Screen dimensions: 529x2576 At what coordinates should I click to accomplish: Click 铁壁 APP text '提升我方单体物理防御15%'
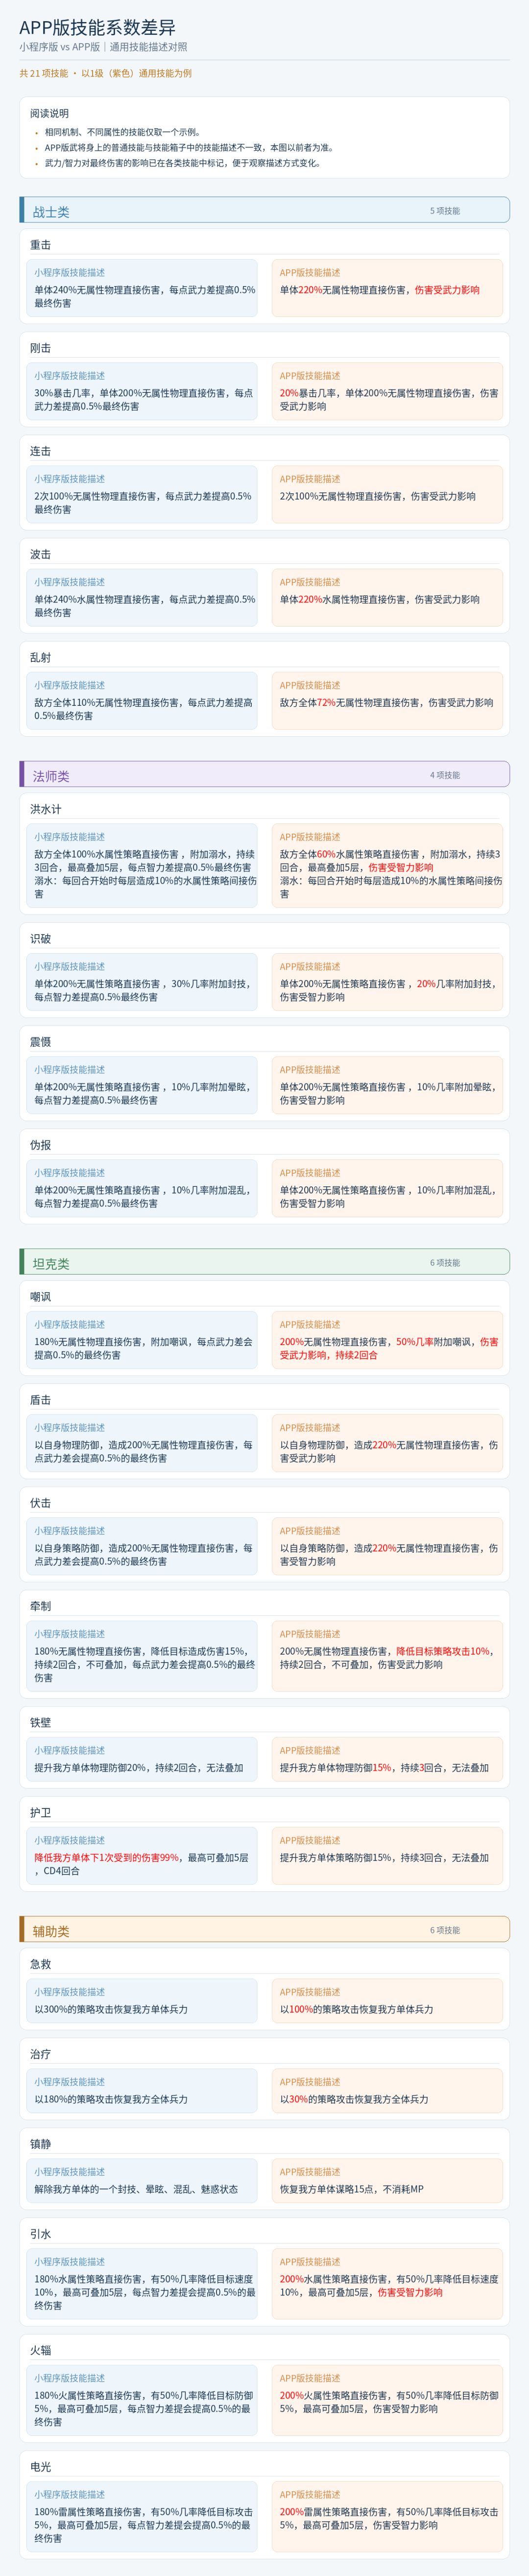pos(336,1768)
